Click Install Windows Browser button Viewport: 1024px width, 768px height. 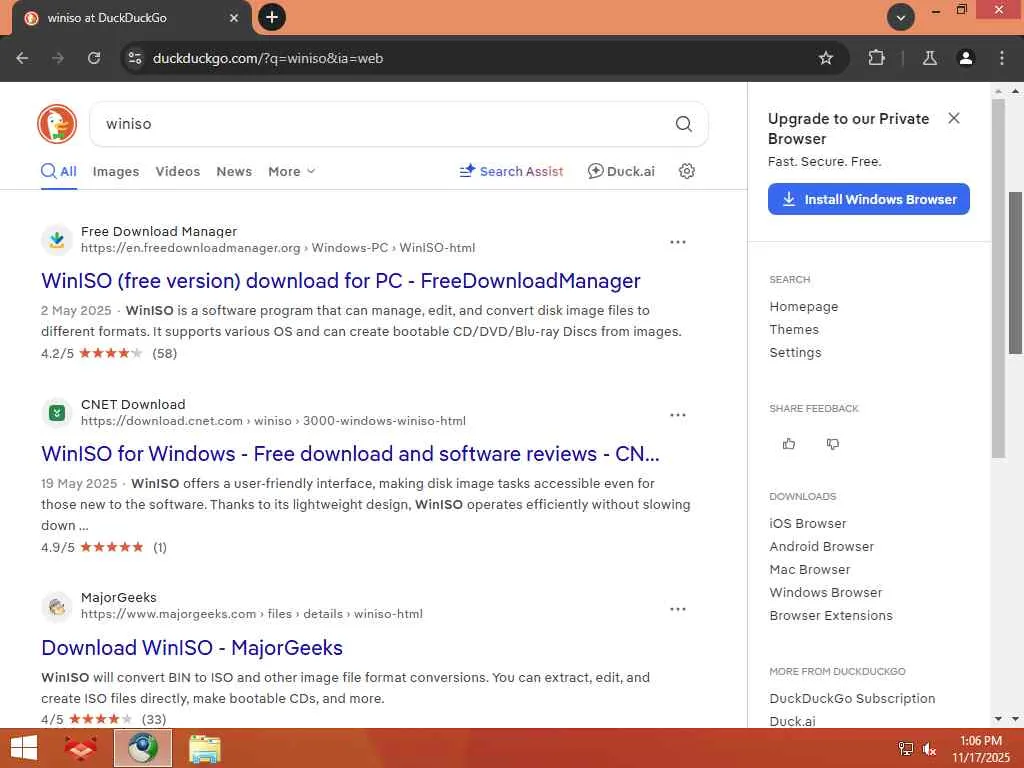[869, 199]
